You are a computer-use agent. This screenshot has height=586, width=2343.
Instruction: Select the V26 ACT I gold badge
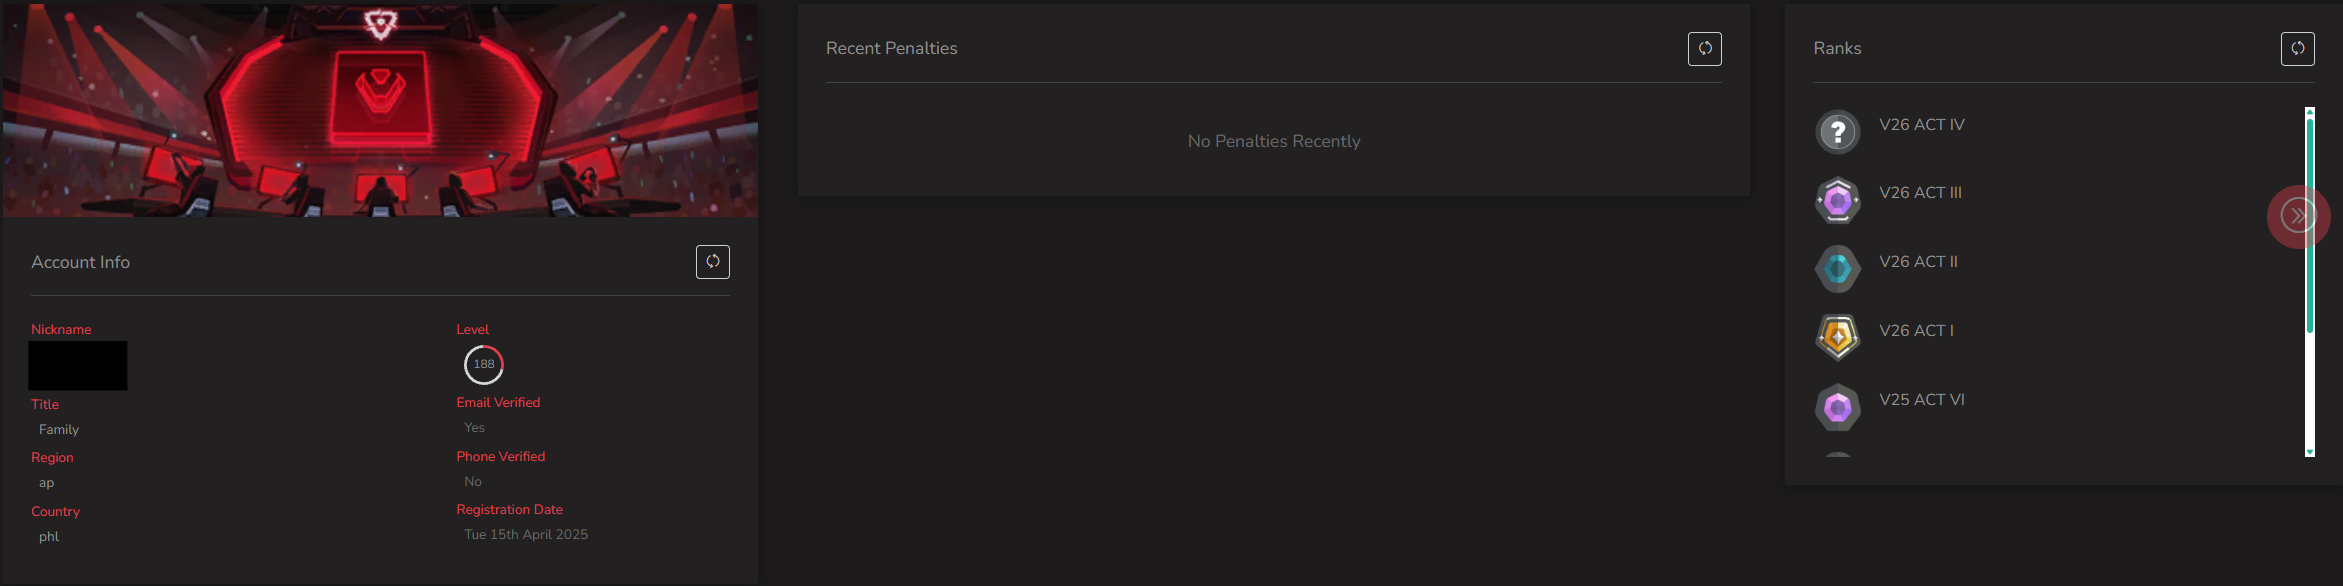(x=1837, y=337)
